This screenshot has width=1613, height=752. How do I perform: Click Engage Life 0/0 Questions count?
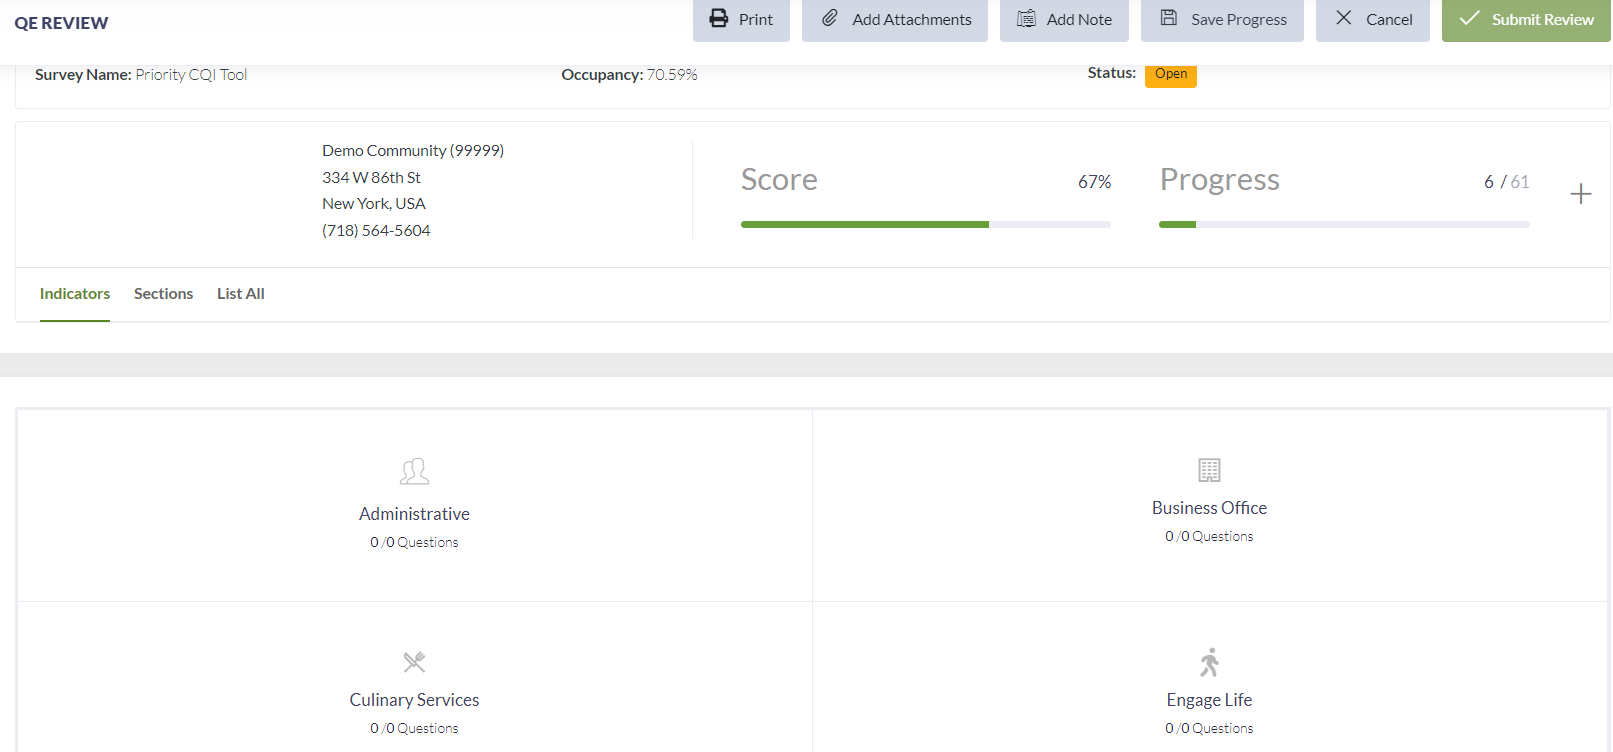click(x=1209, y=728)
